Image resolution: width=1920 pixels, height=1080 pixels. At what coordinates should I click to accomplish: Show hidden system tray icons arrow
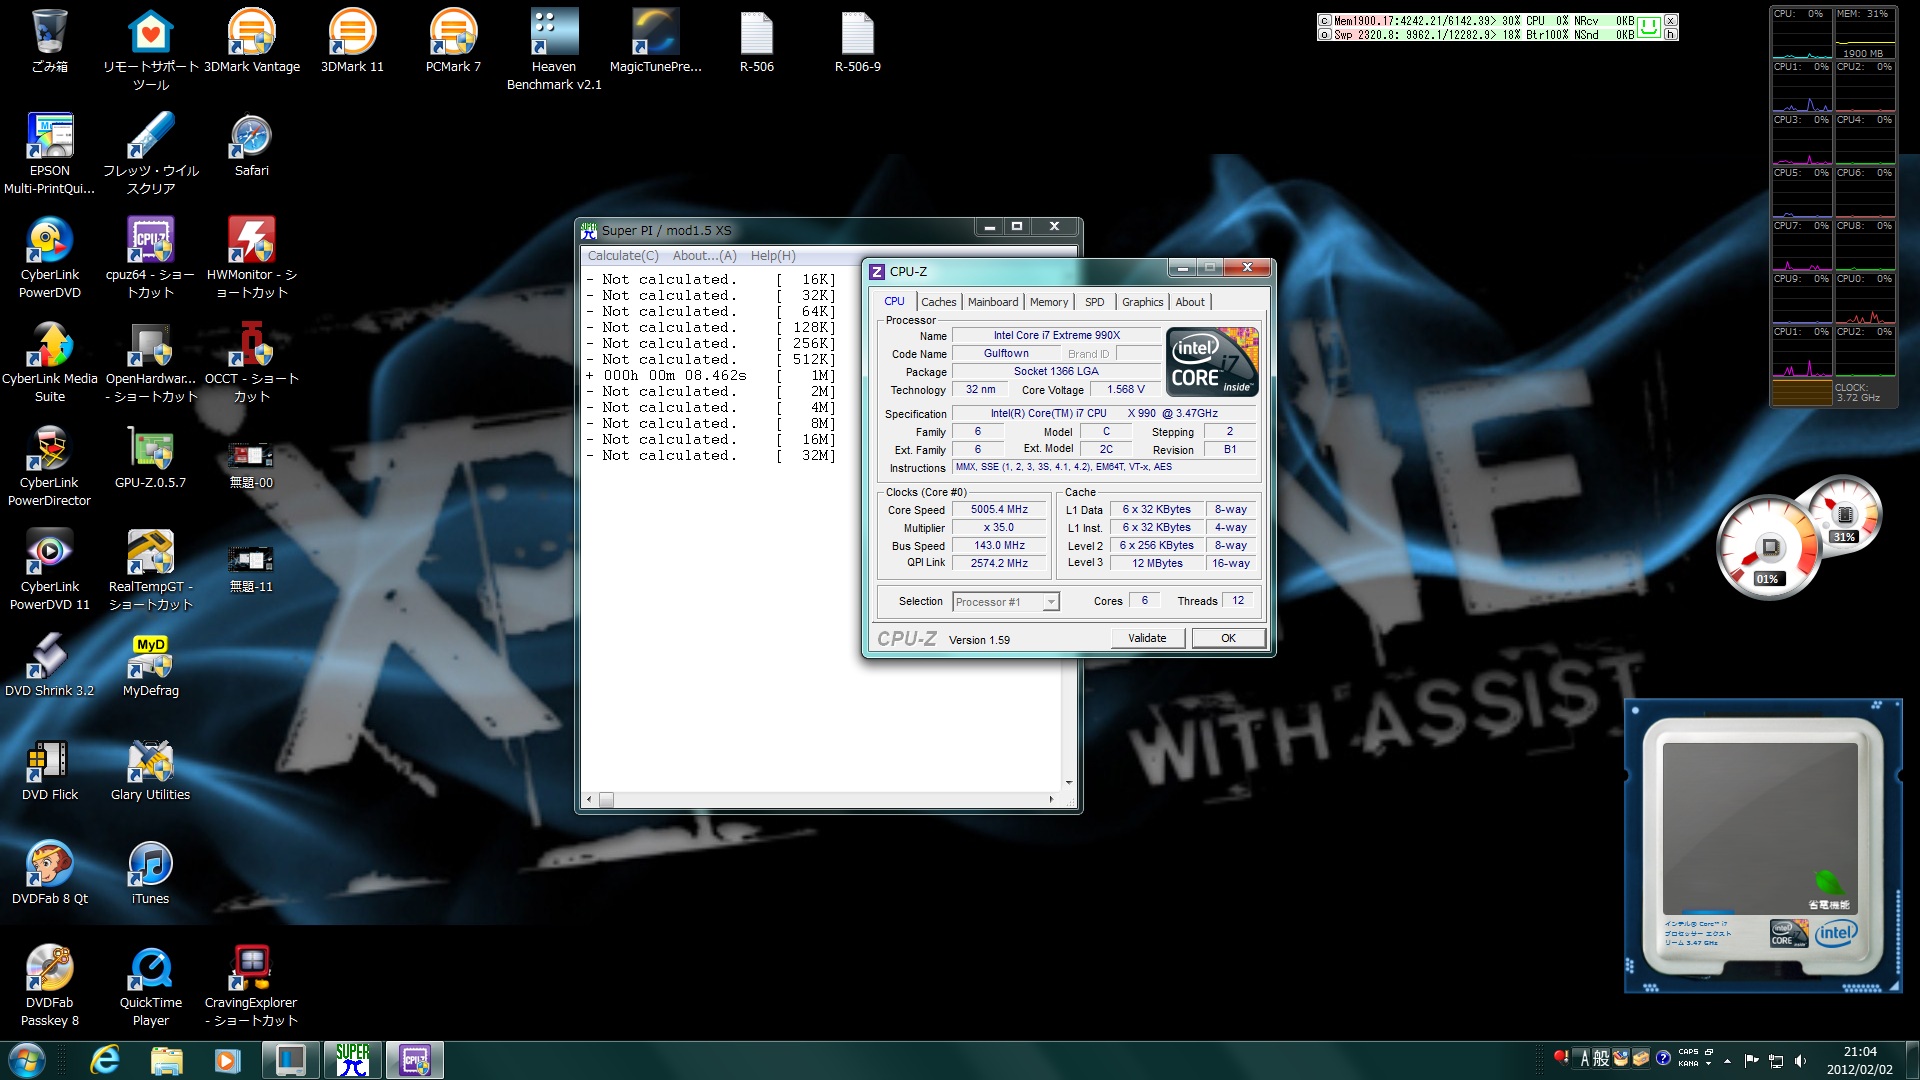point(1727,1060)
